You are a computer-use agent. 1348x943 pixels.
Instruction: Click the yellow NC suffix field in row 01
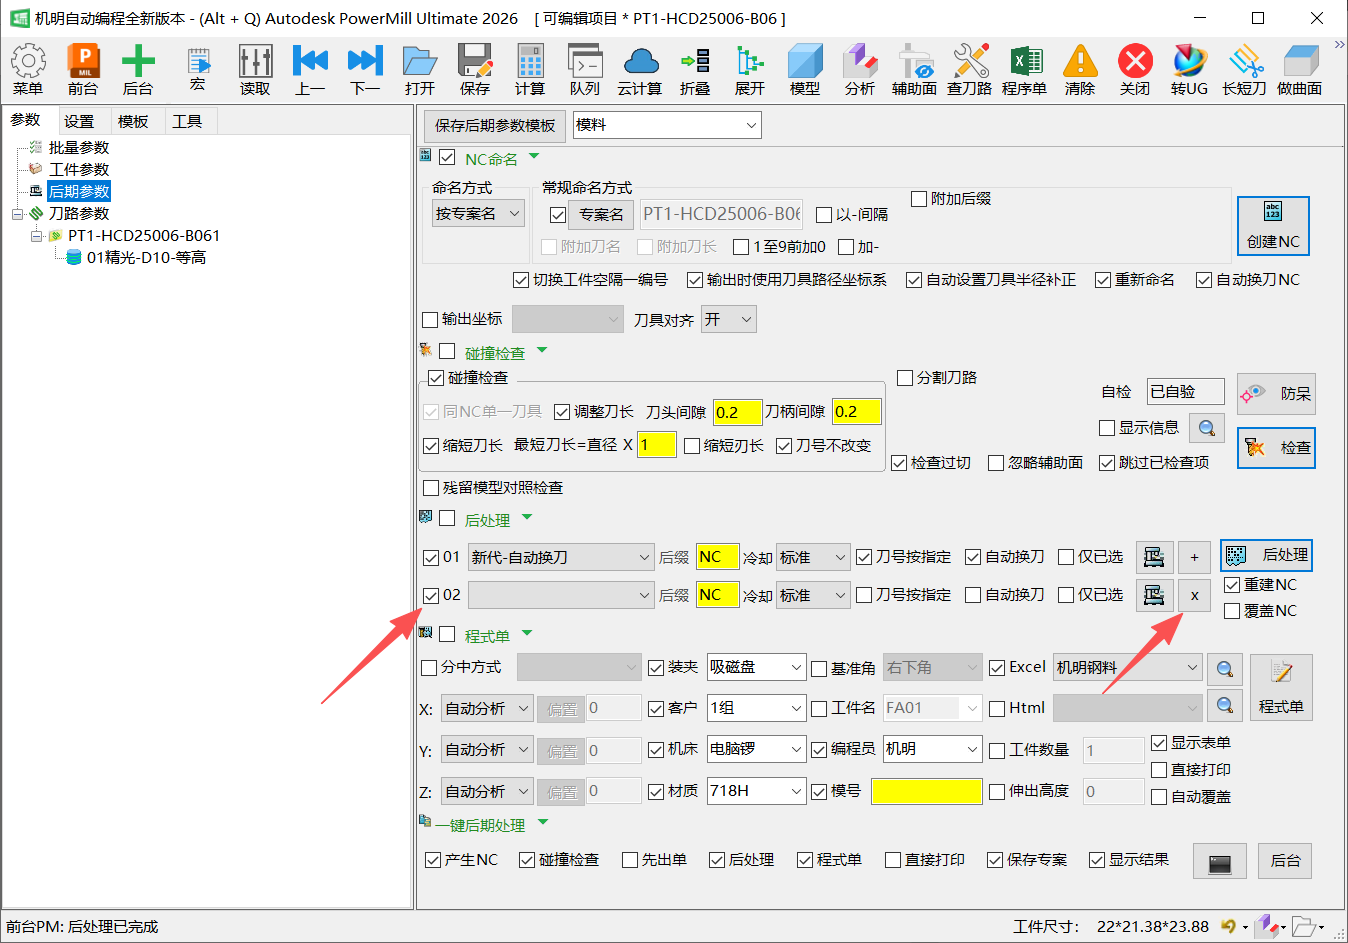click(717, 557)
